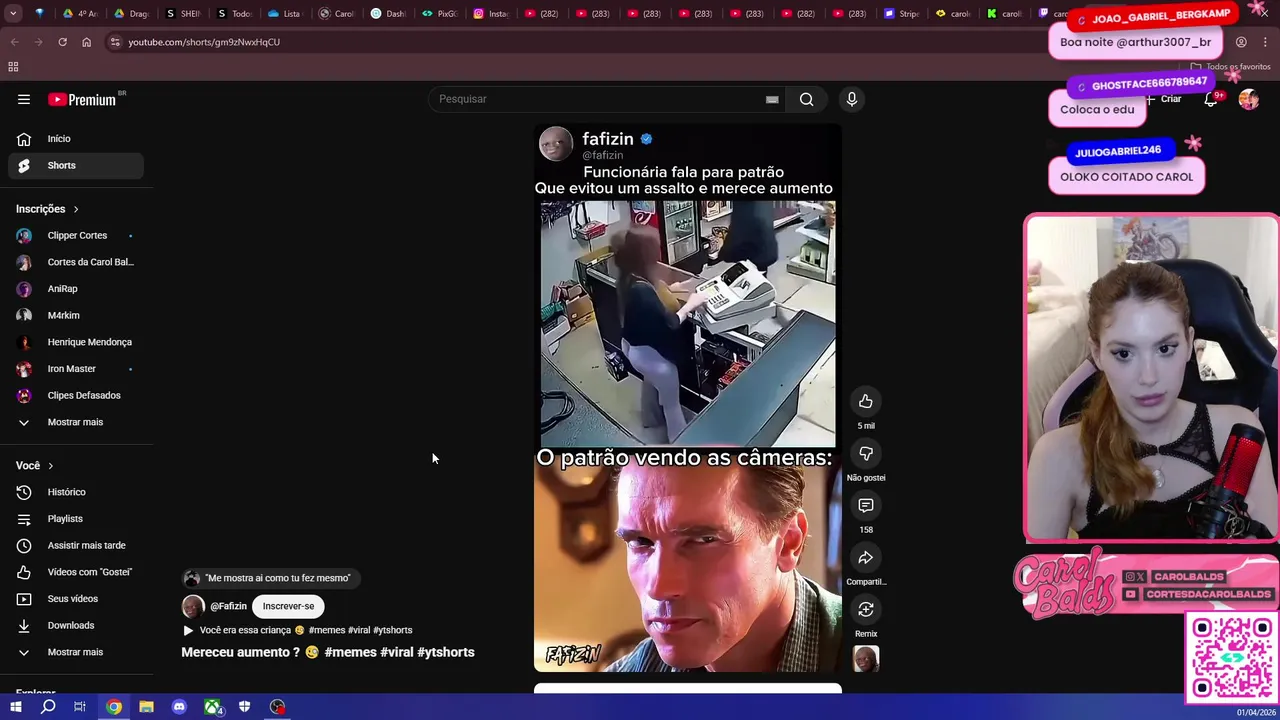Expand Inscrições section chevron

(x=75, y=209)
